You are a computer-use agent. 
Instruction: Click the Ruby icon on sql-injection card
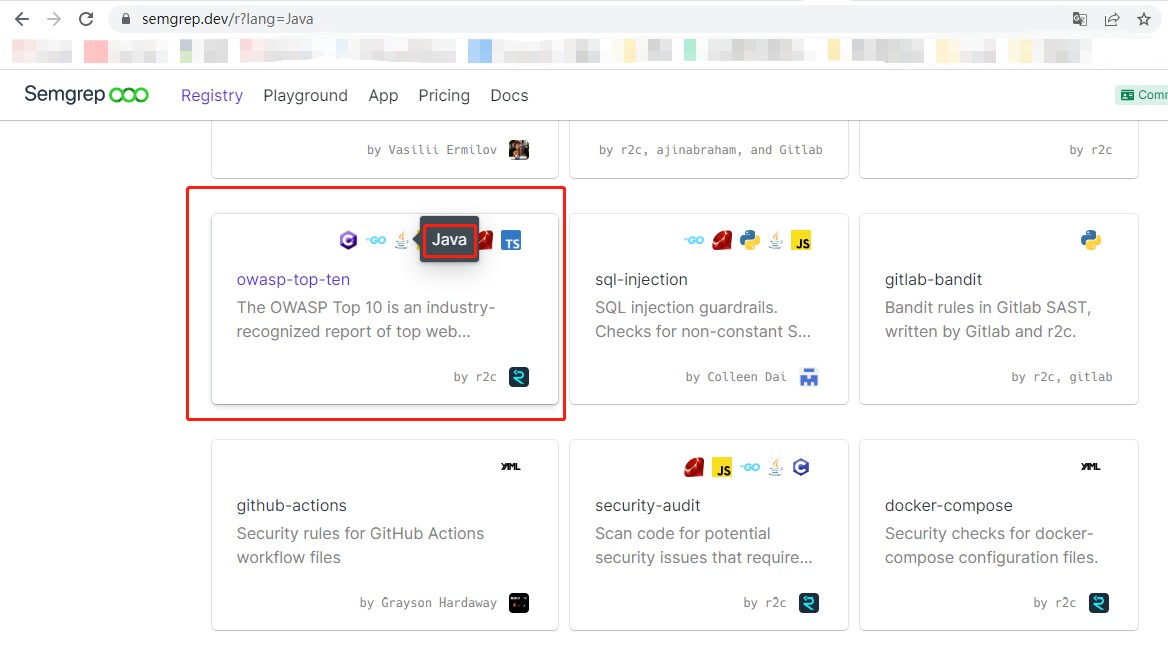click(721, 240)
